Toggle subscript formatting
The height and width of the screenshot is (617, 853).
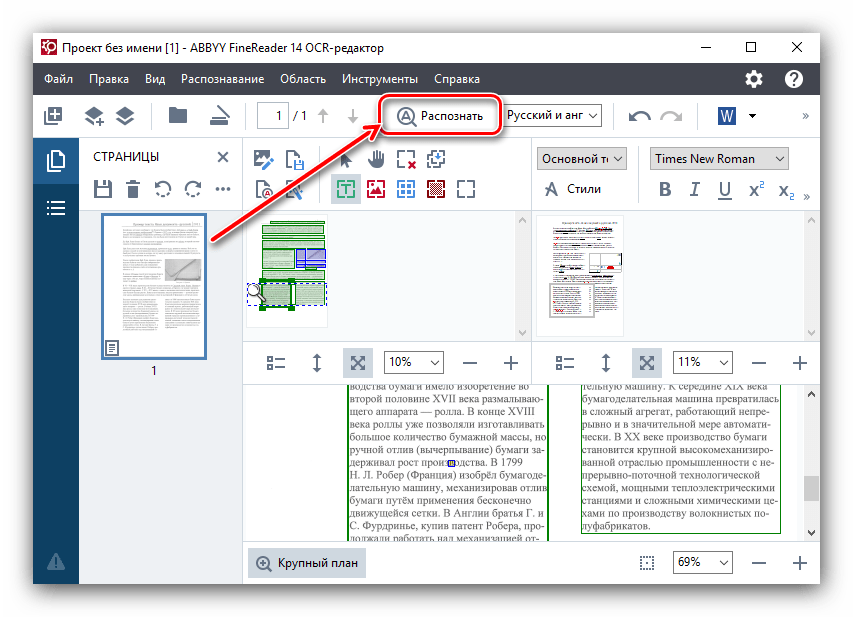tap(786, 191)
